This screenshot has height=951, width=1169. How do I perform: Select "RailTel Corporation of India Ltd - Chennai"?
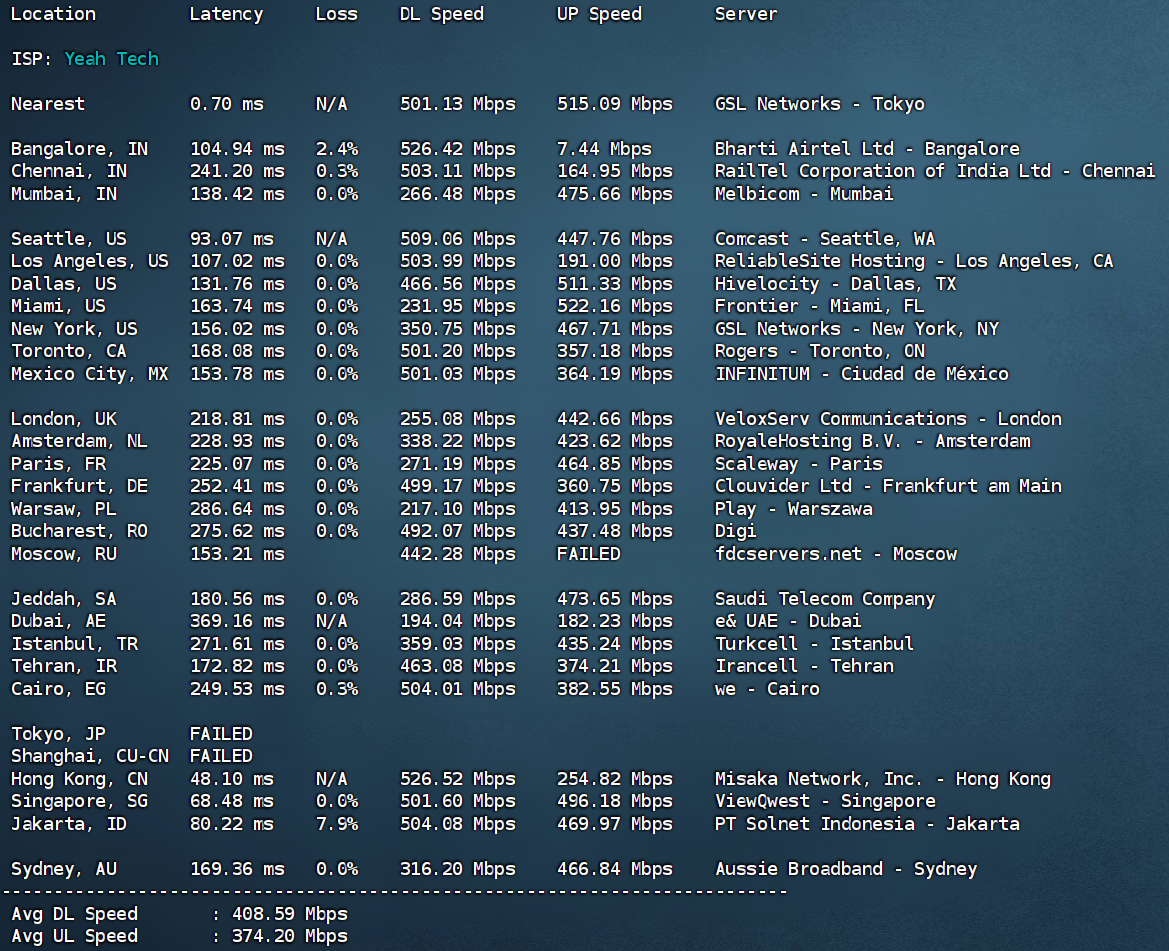coord(935,171)
